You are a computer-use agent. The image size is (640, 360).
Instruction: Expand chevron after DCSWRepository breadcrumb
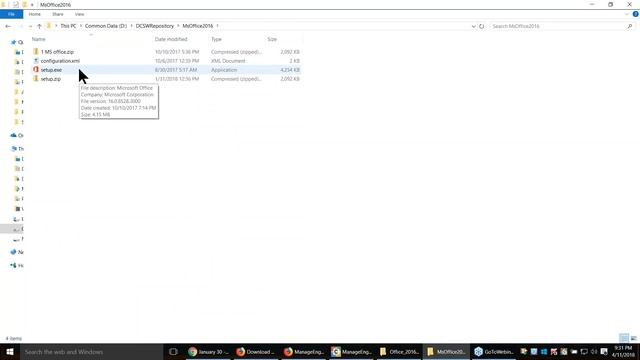pyautogui.click(x=178, y=26)
